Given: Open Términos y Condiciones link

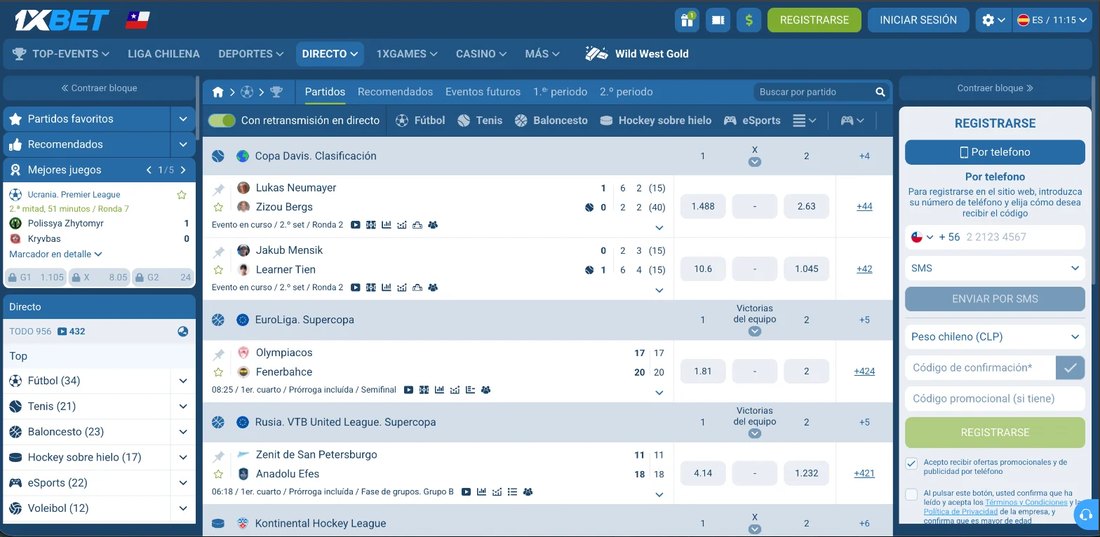Looking at the screenshot, I should pyautogui.click(x=1026, y=503).
